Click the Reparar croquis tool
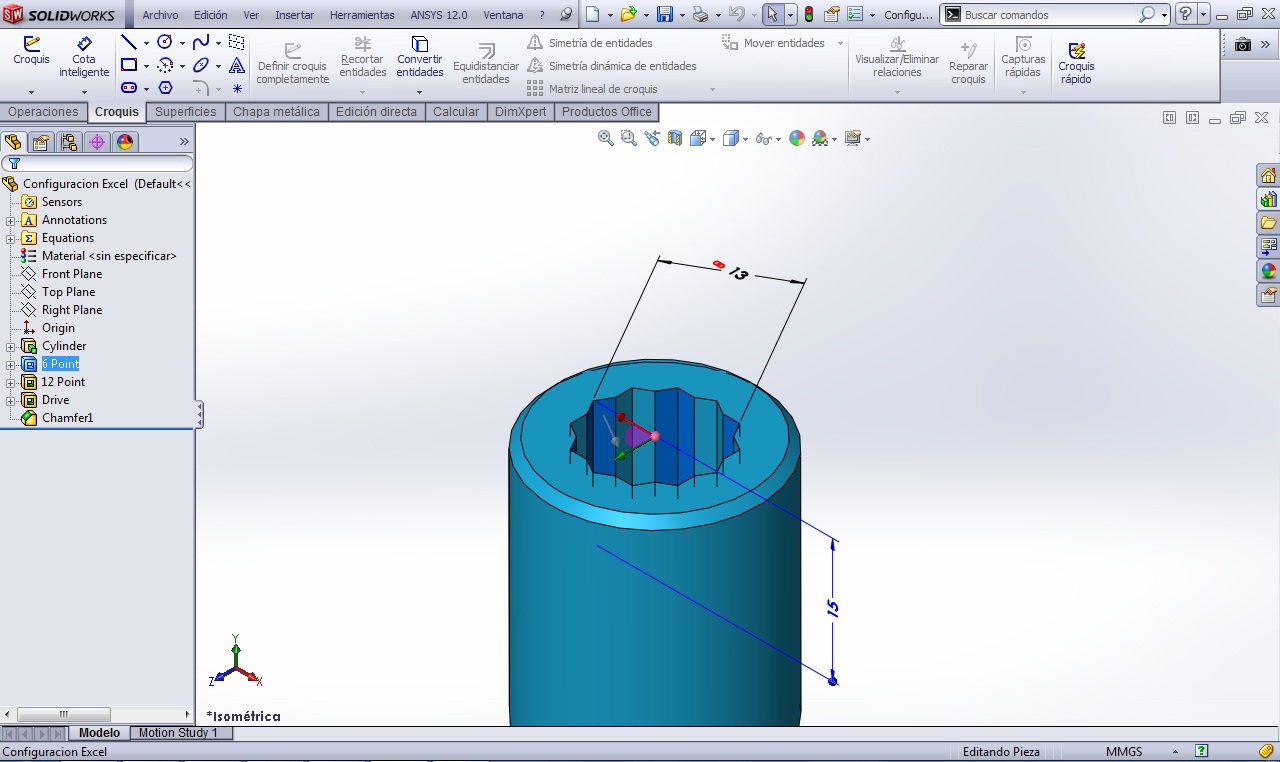1280x762 pixels. 968,64
